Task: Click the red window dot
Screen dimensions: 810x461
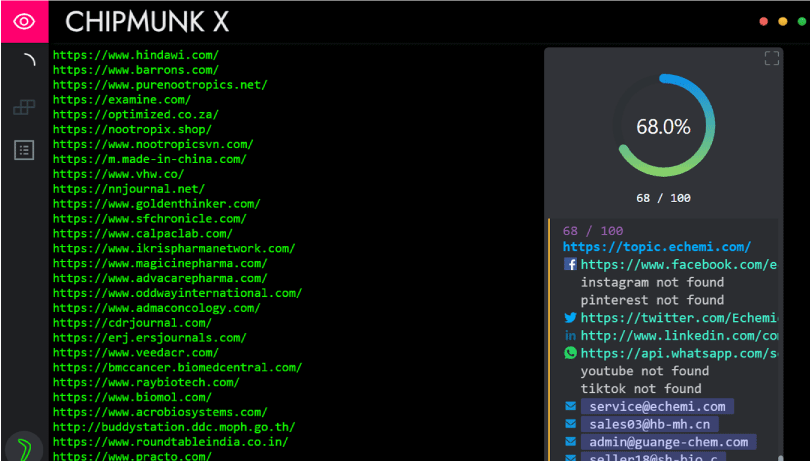Action: coord(764,22)
